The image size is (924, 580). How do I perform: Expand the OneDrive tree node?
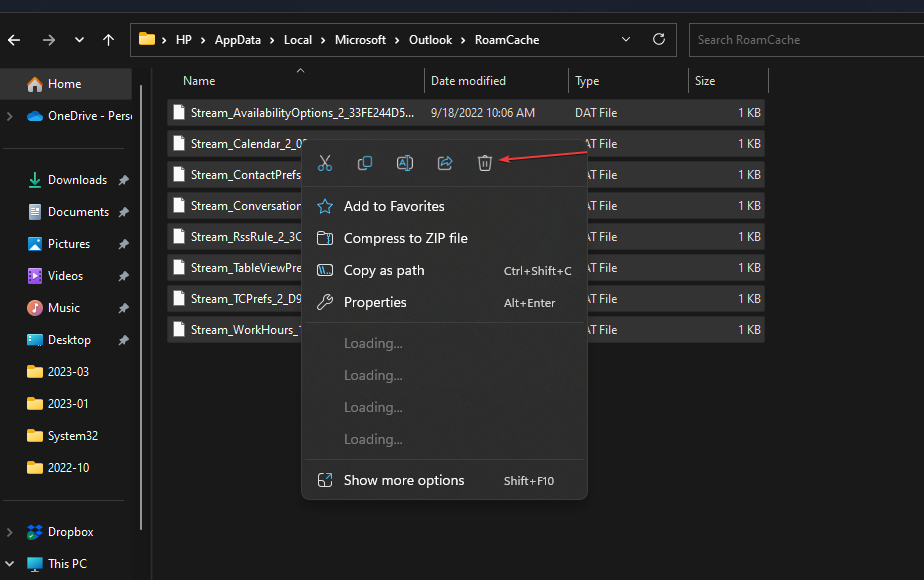pyautogui.click(x=9, y=116)
